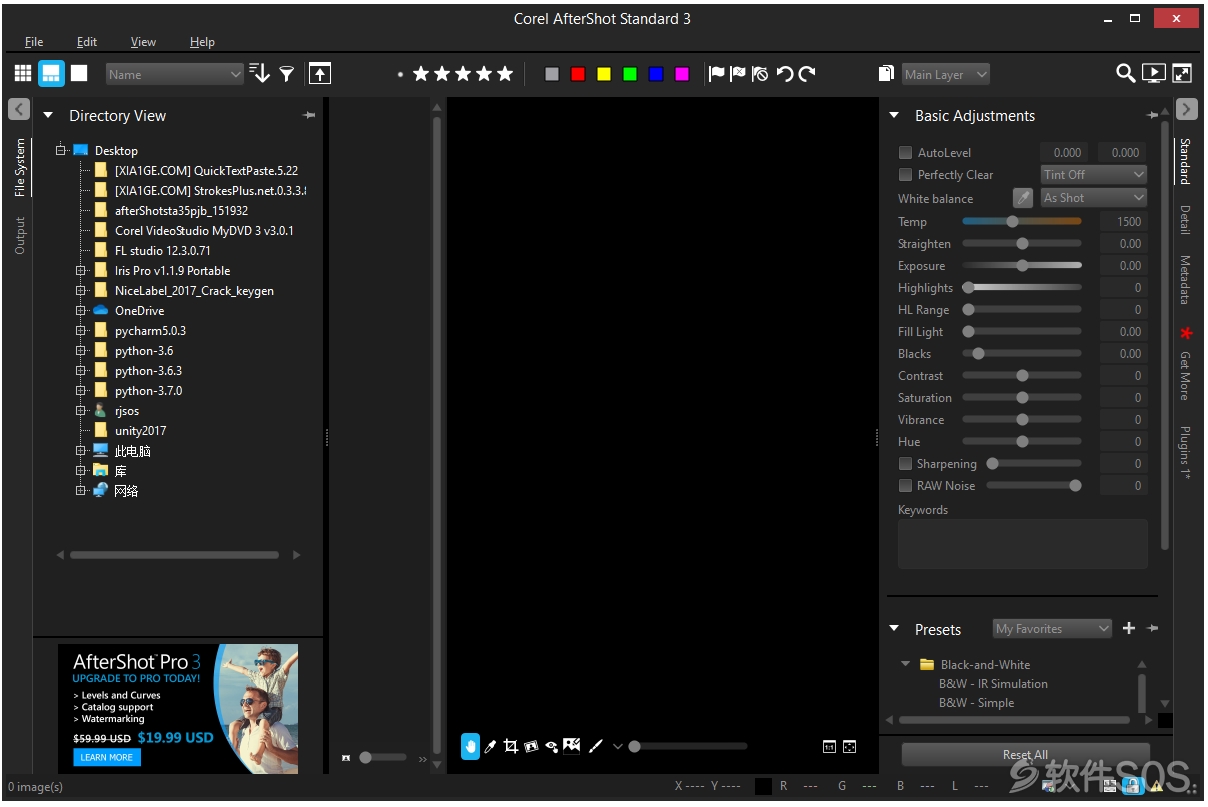The image size is (1208, 807).
Task: Set rating to one star
Action: point(421,73)
